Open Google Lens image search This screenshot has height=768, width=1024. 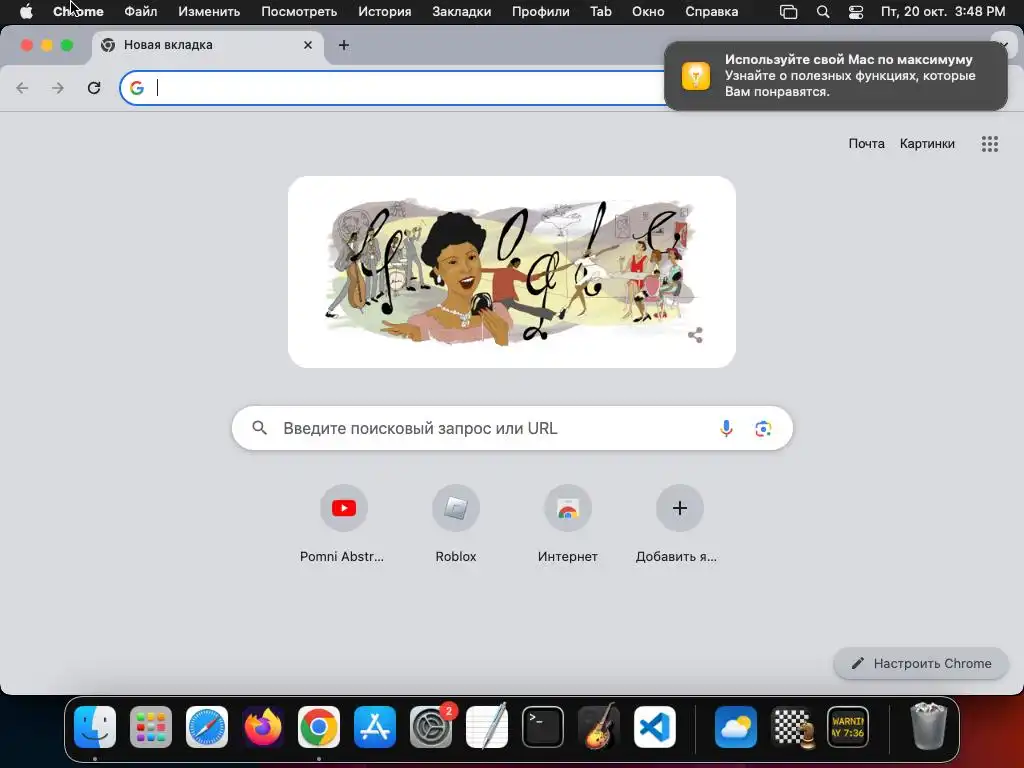[x=763, y=428]
